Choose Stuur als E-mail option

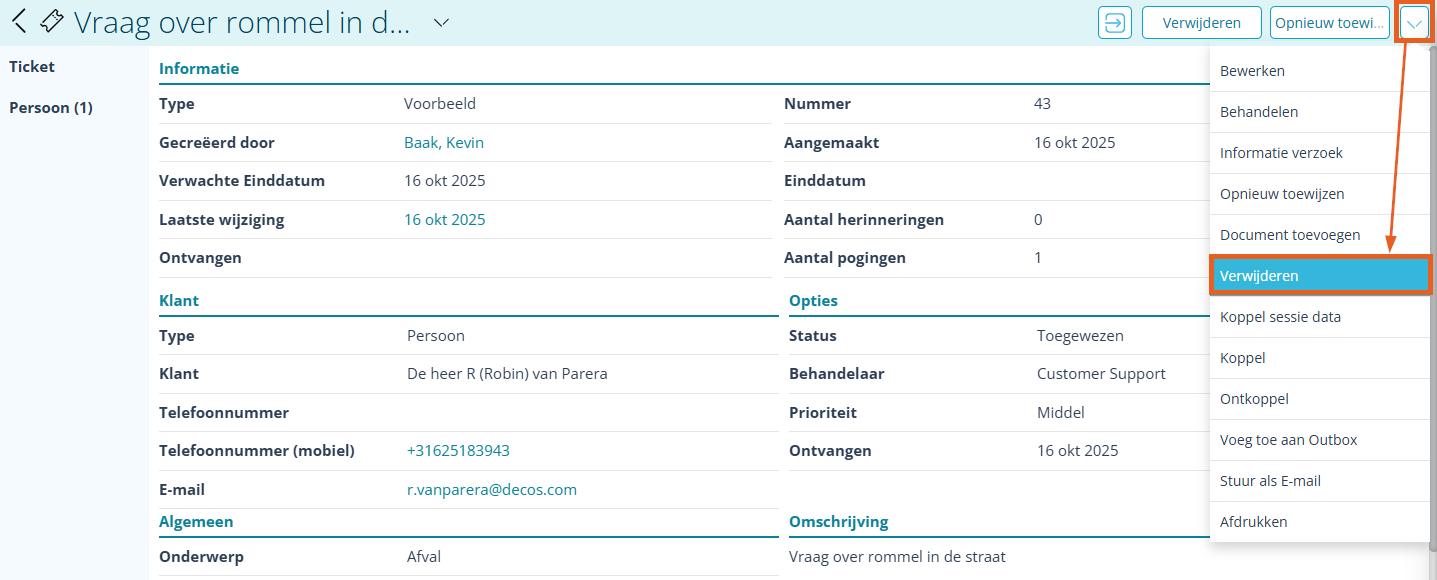point(1268,480)
